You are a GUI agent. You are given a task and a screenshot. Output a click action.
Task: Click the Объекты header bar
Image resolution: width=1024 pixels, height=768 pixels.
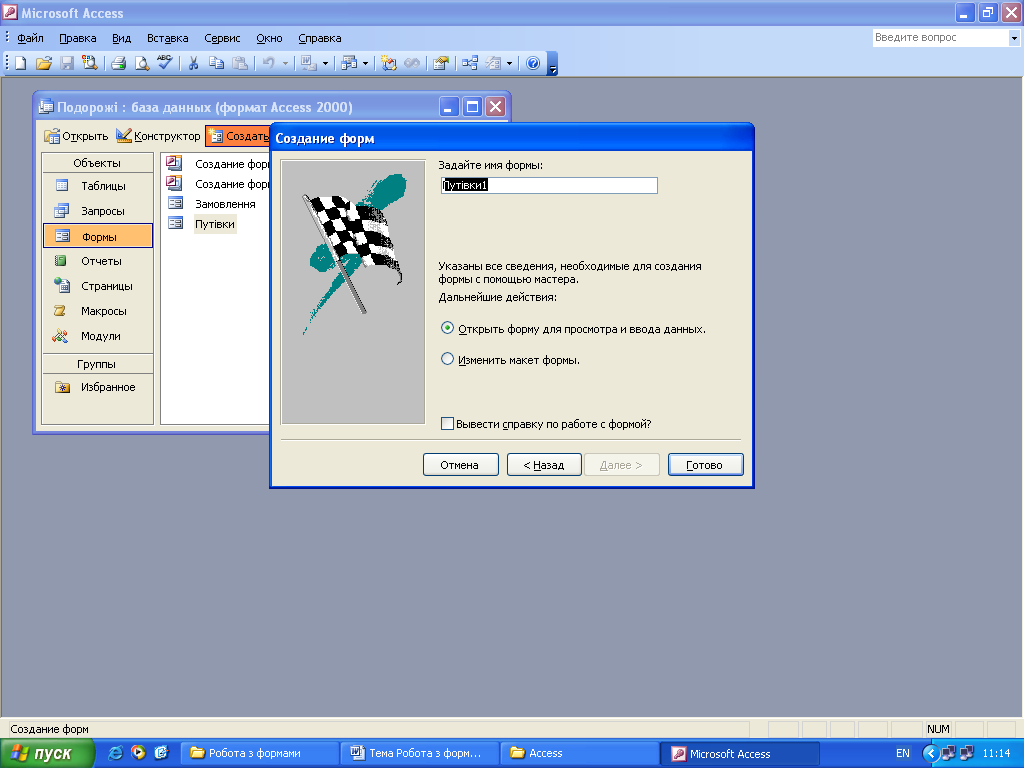click(97, 163)
